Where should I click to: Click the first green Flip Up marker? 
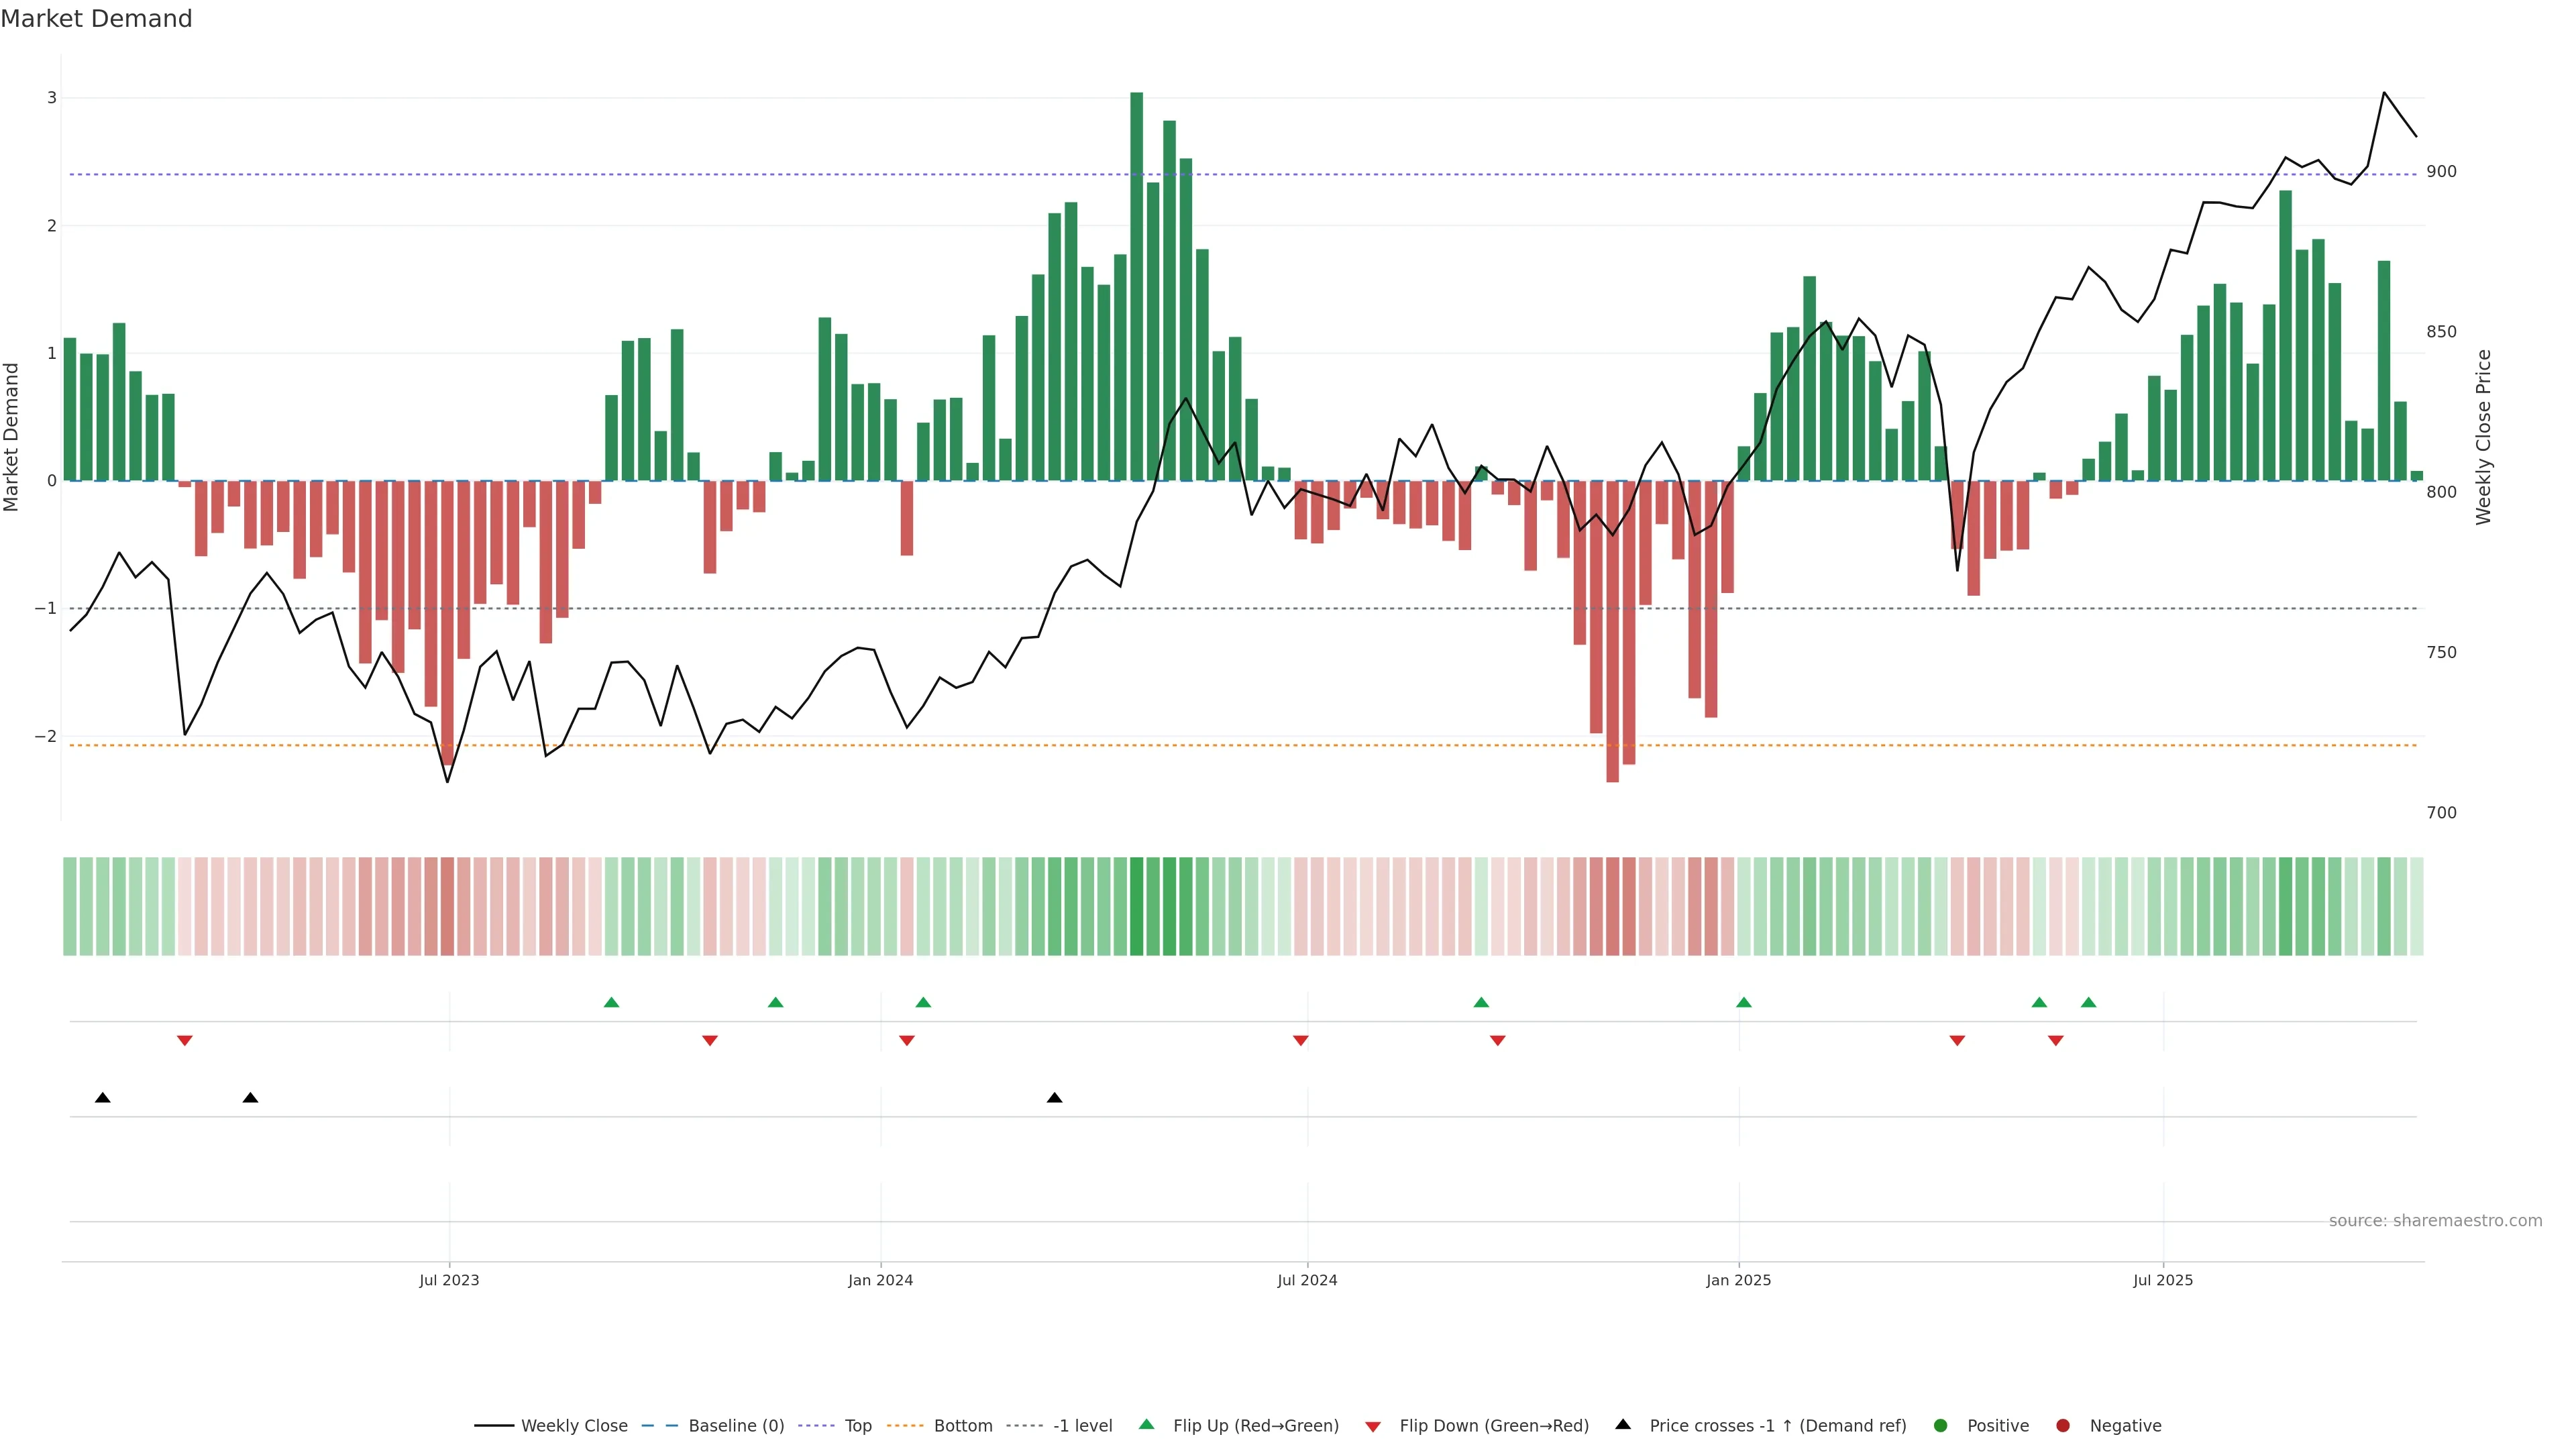tap(611, 1003)
